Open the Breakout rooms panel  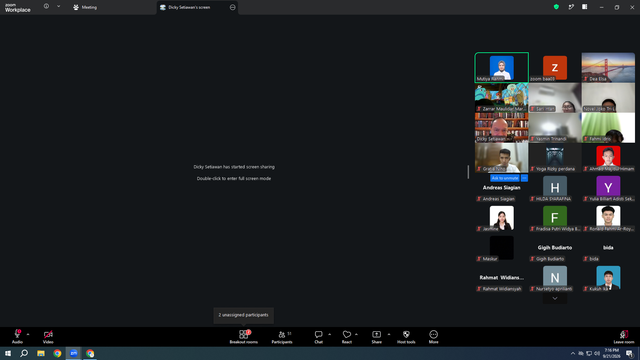click(244, 337)
